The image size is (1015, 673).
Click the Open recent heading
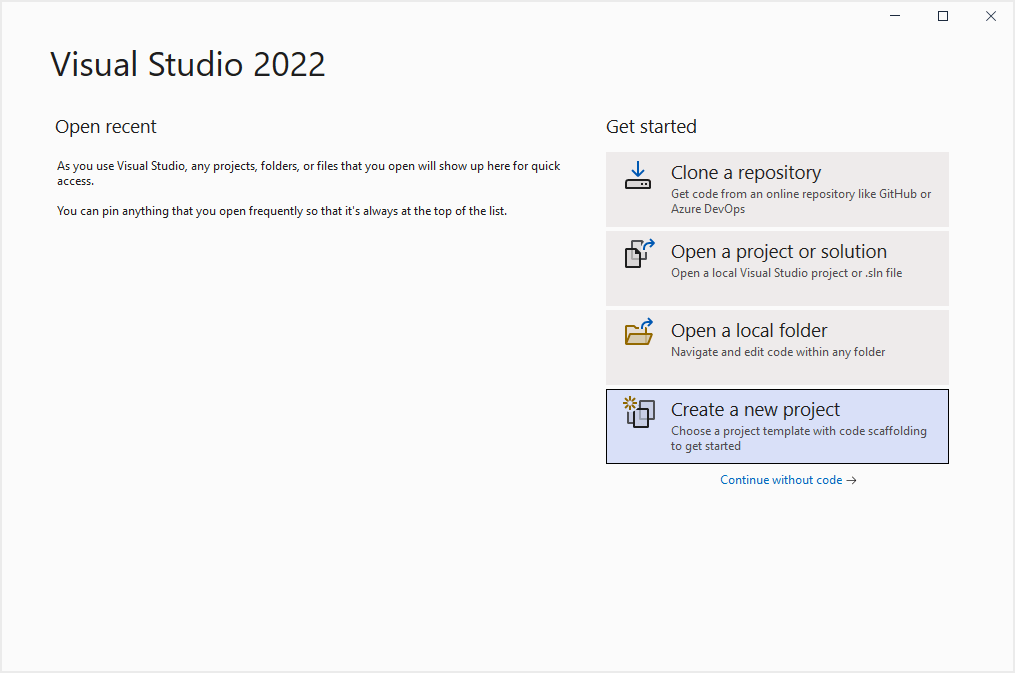click(106, 127)
